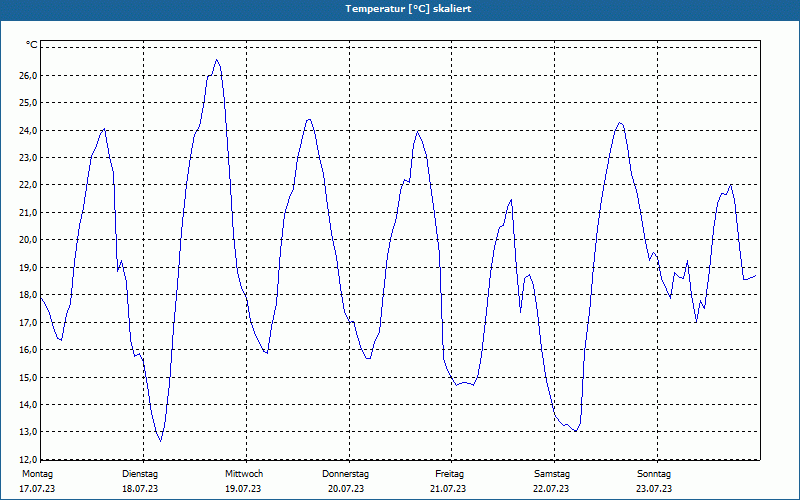This screenshot has width=800, height=500.
Task: Click the 22.07.23 date label
Action: click(x=551, y=489)
